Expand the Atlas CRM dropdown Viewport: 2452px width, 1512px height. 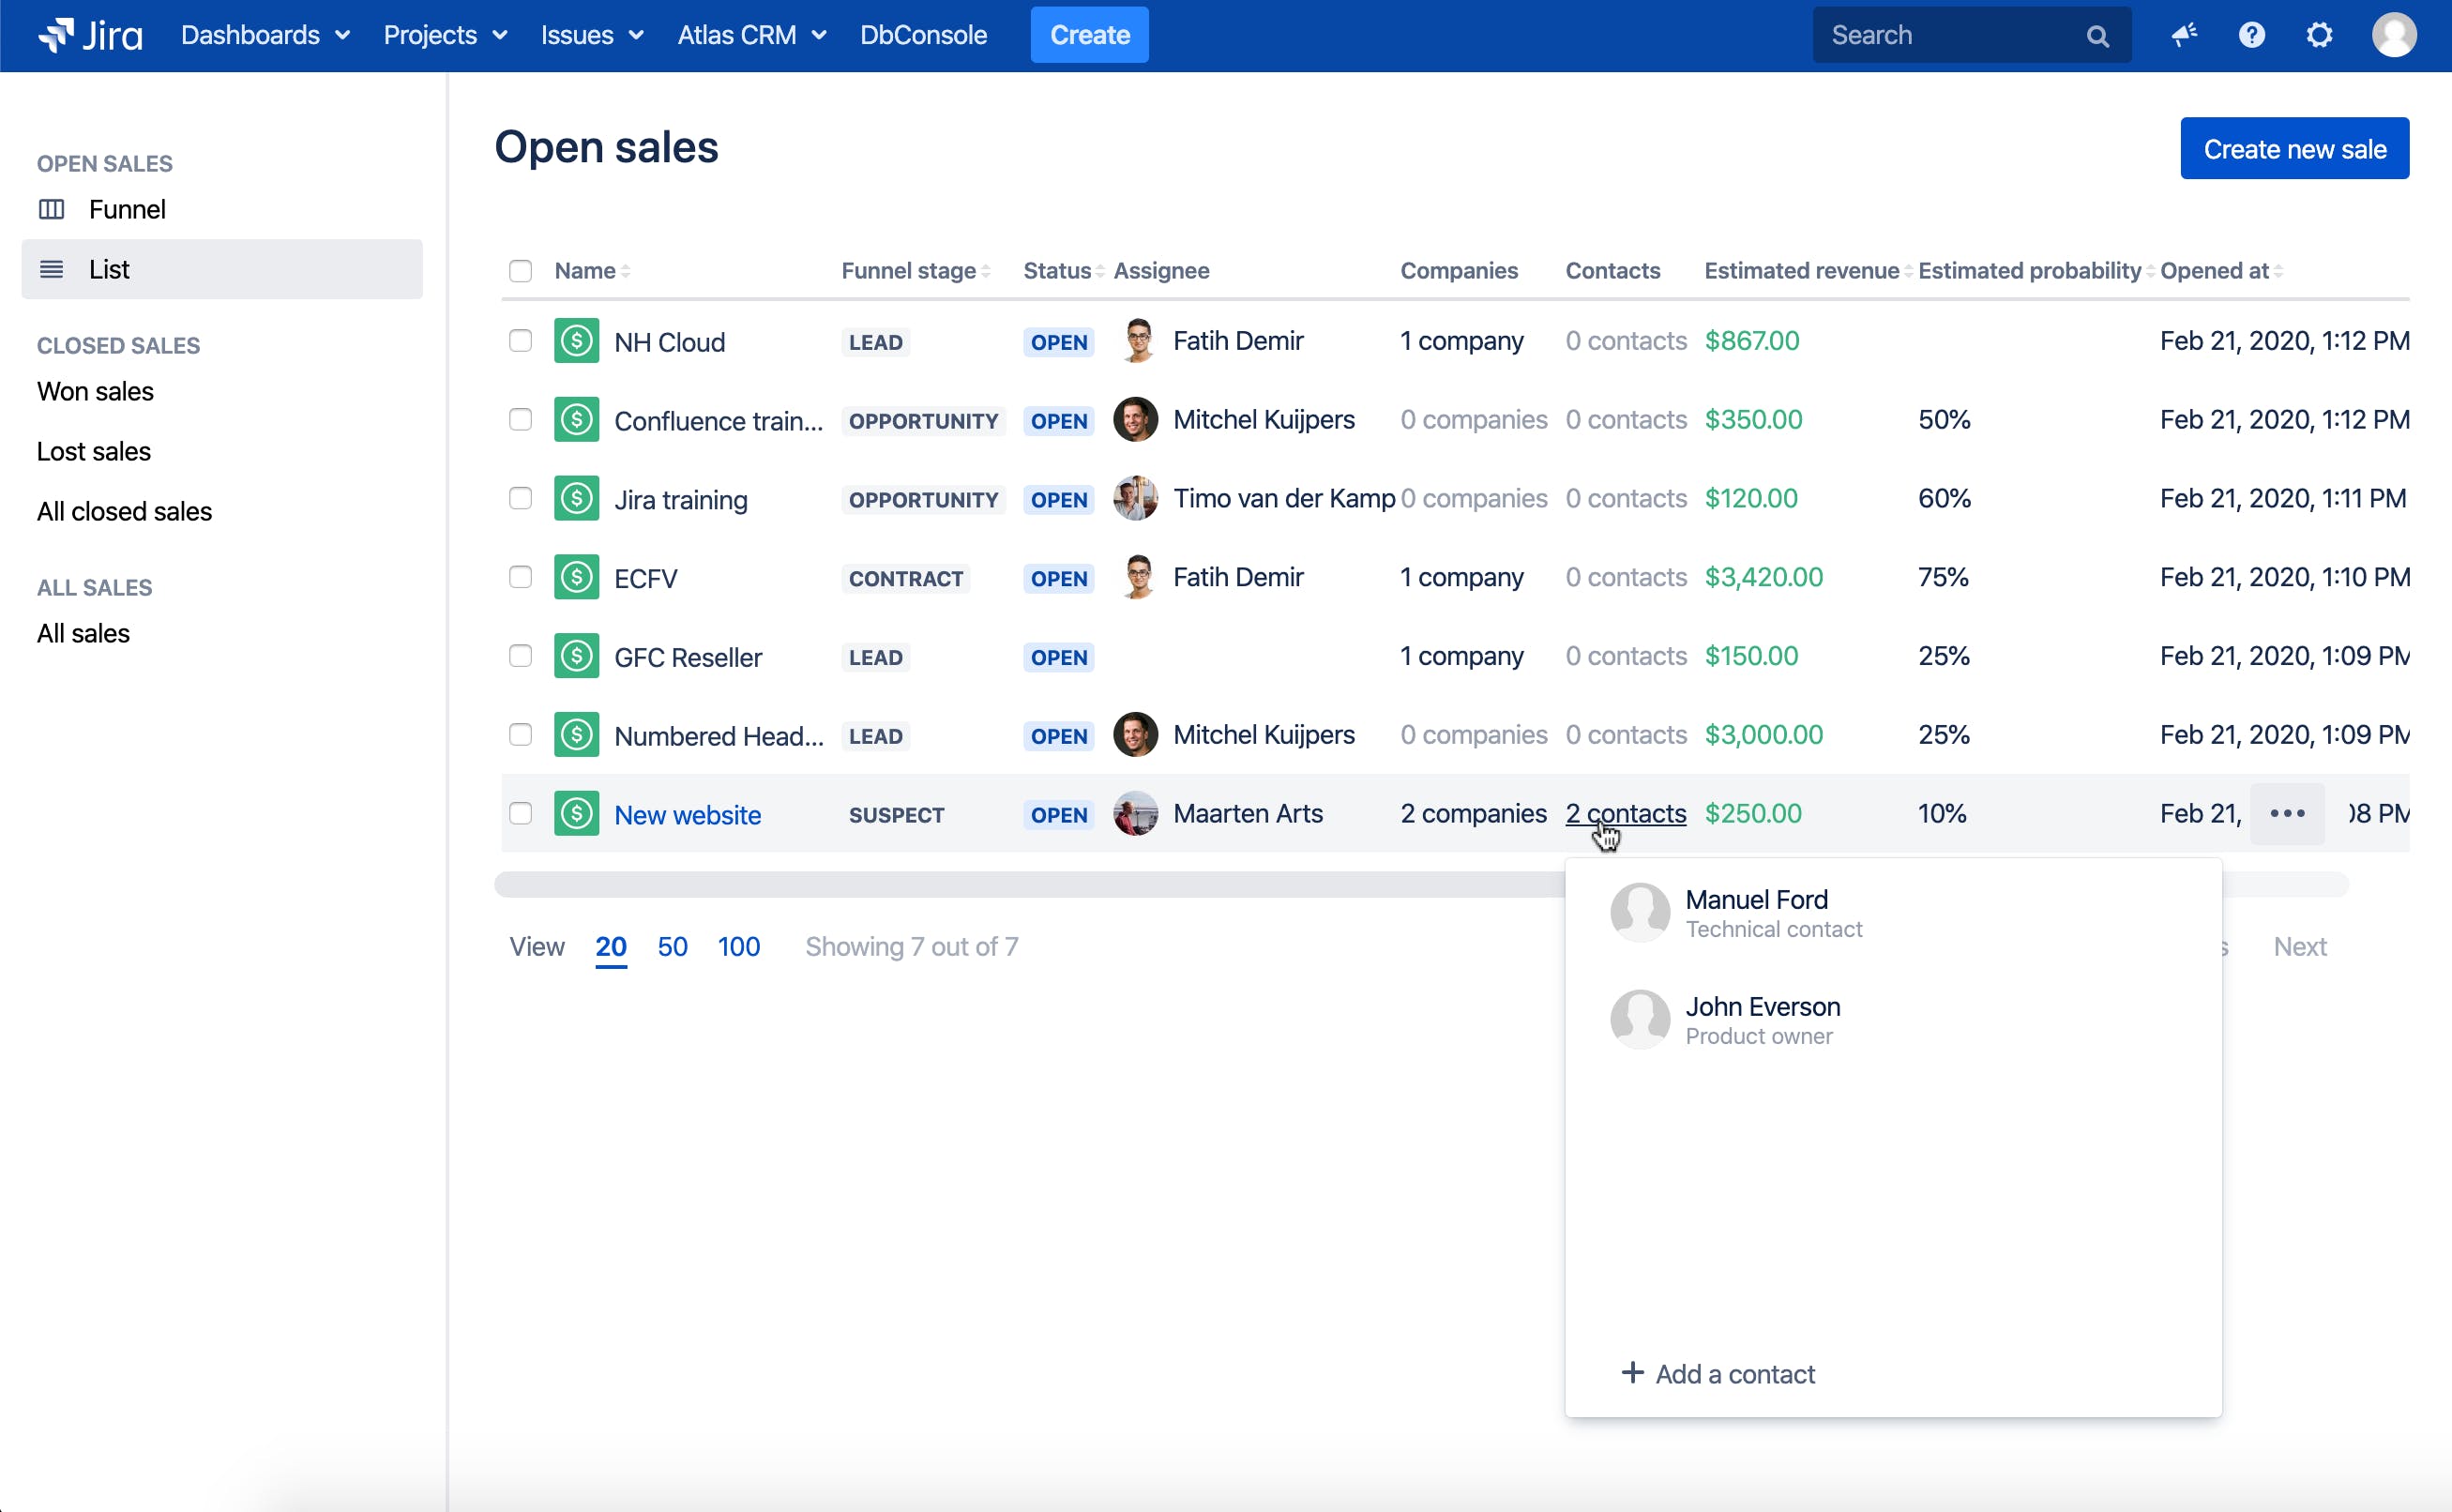click(x=751, y=35)
